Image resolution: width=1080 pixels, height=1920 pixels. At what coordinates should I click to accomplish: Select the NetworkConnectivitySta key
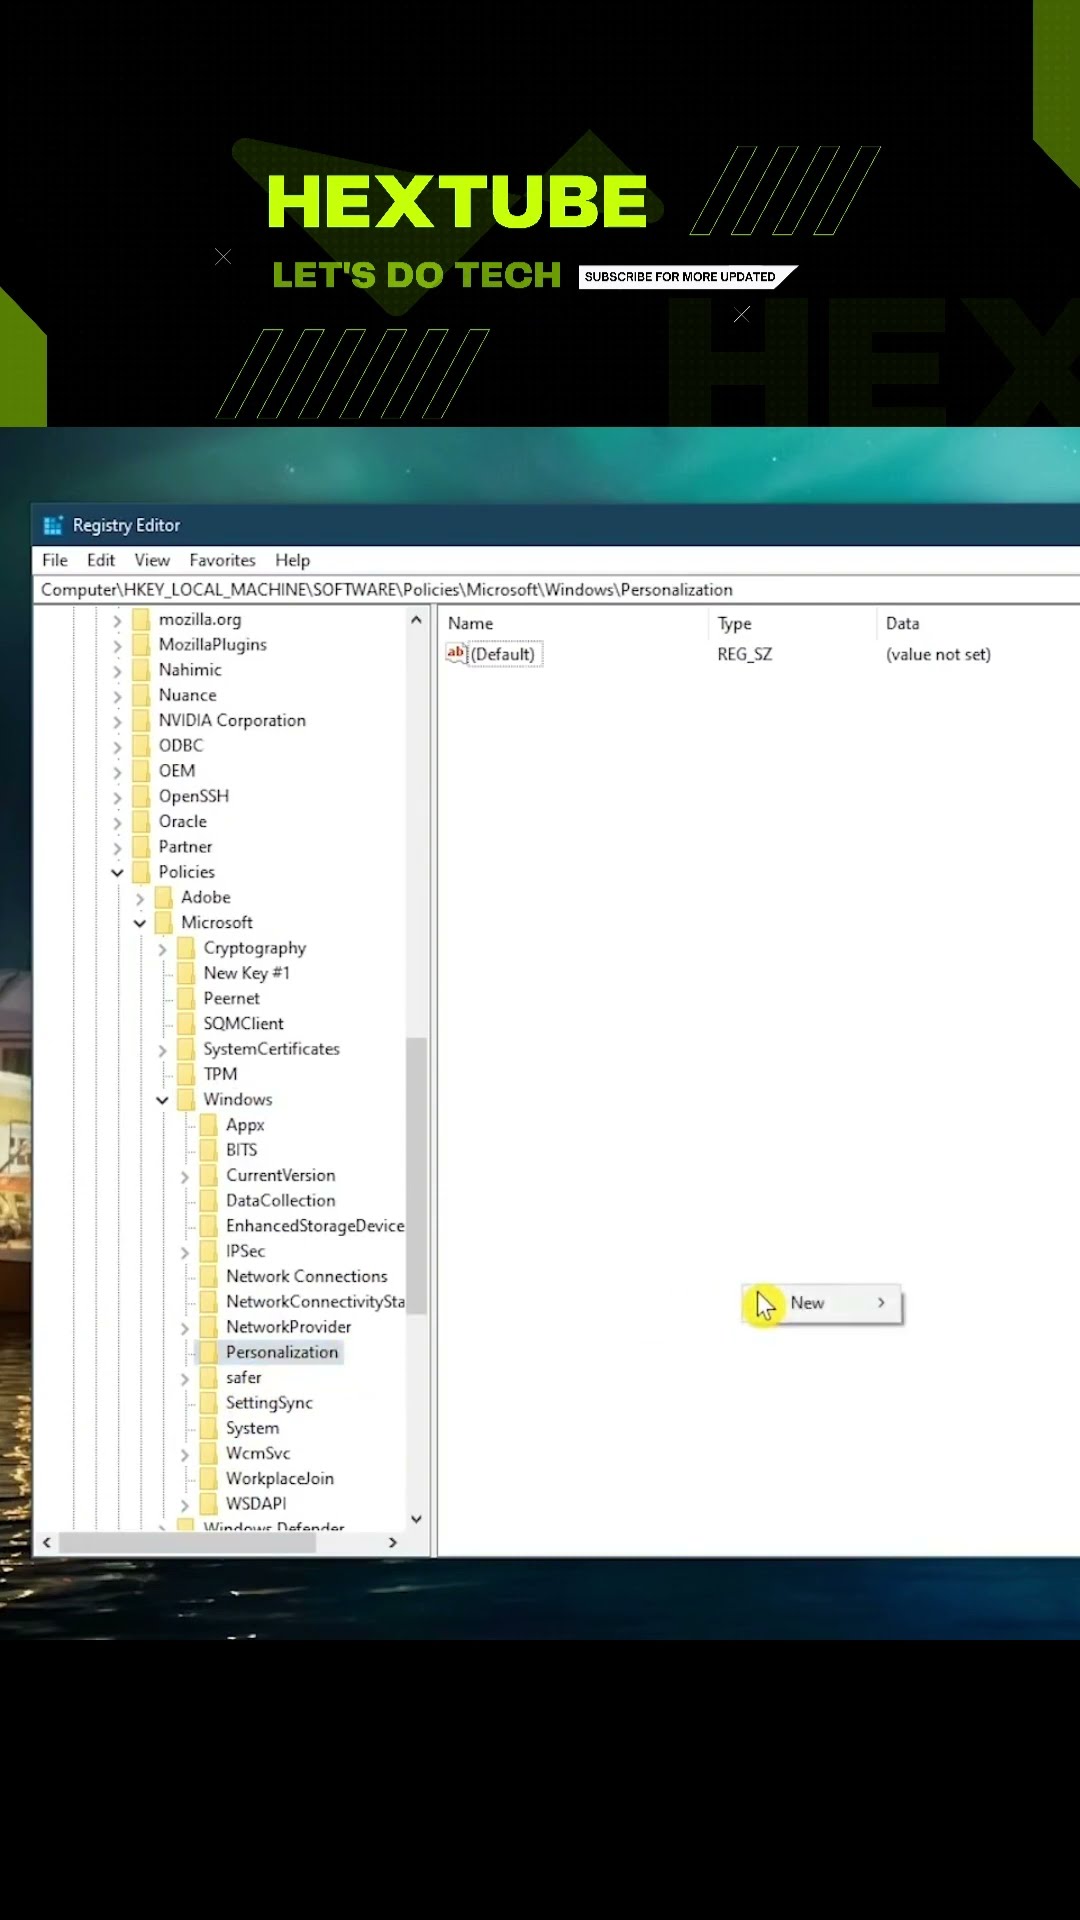pos(314,1301)
